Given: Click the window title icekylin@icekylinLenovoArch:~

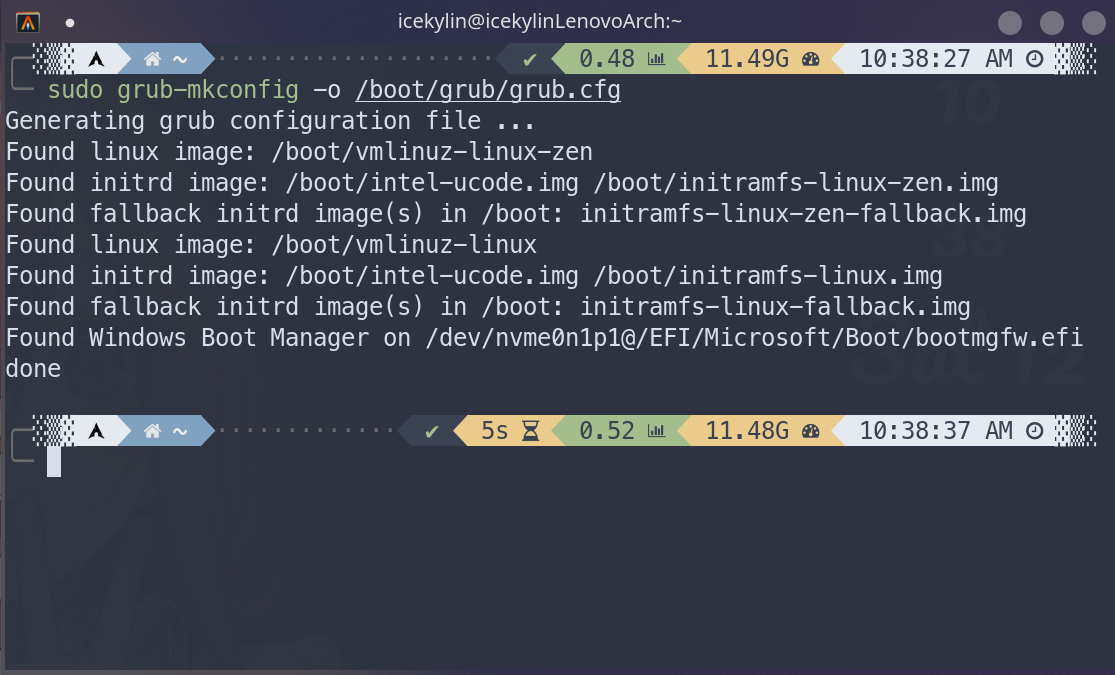Looking at the screenshot, I should 540,22.
